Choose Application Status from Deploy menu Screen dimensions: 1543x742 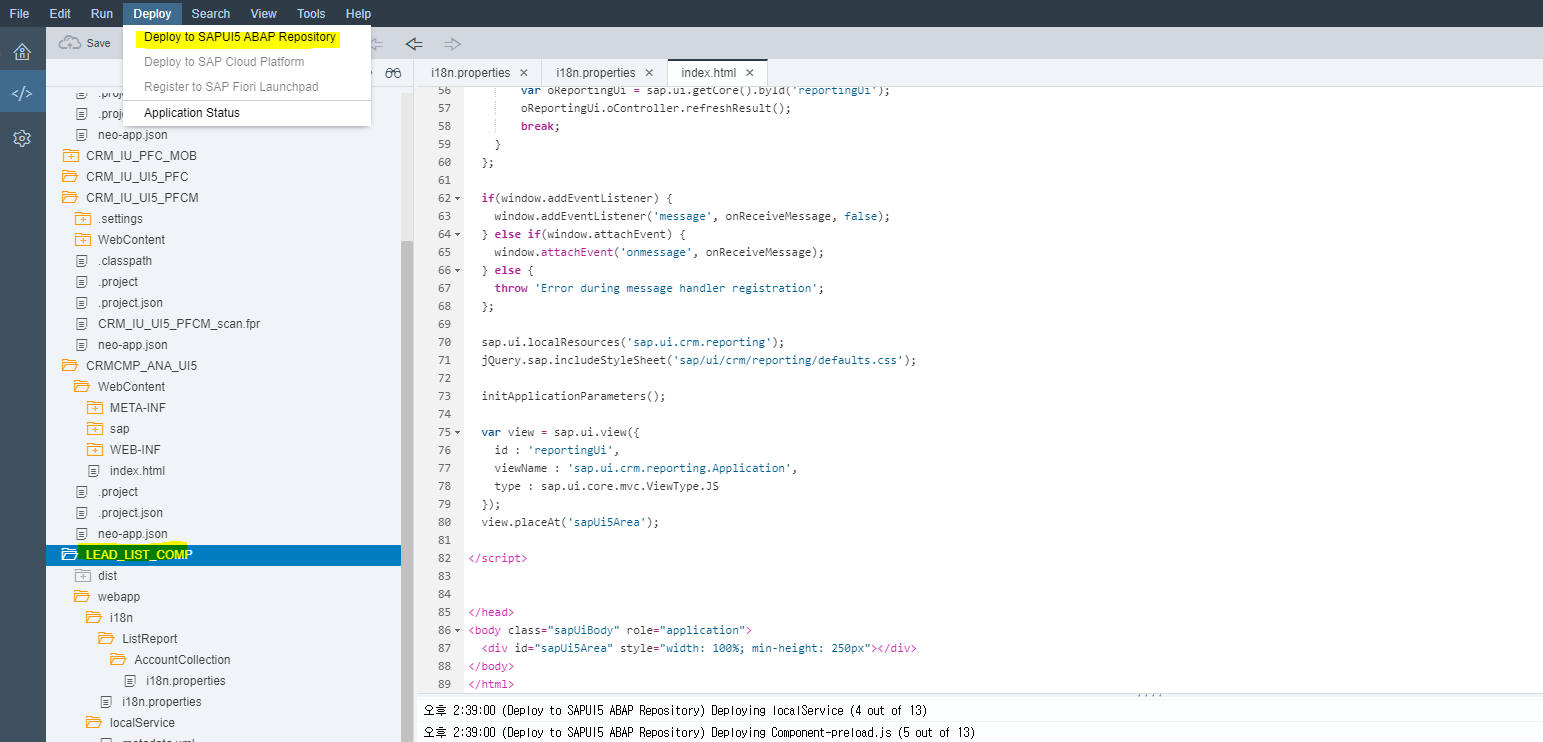pyautogui.click(x=192, y=113)
